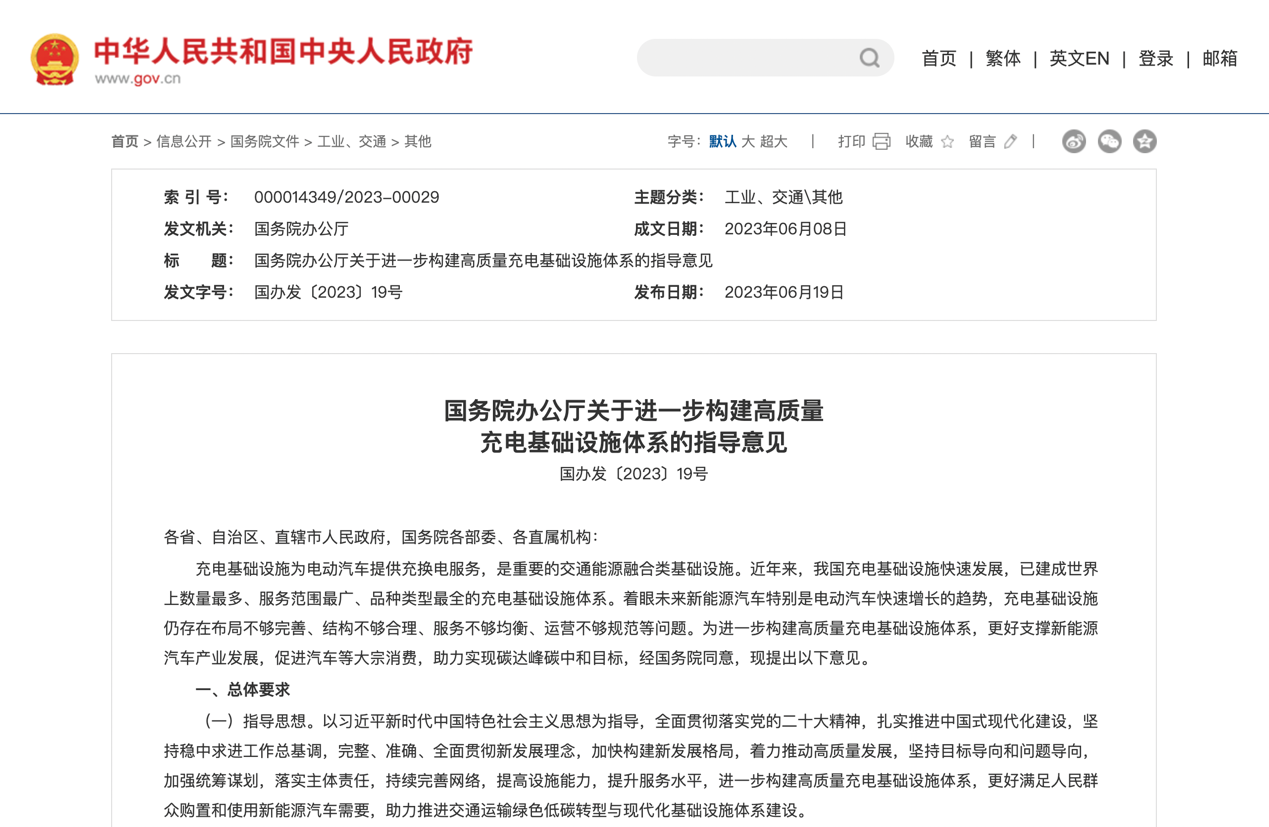
Task: Click the pencil comment icon
Action: tap(1011, 142)
